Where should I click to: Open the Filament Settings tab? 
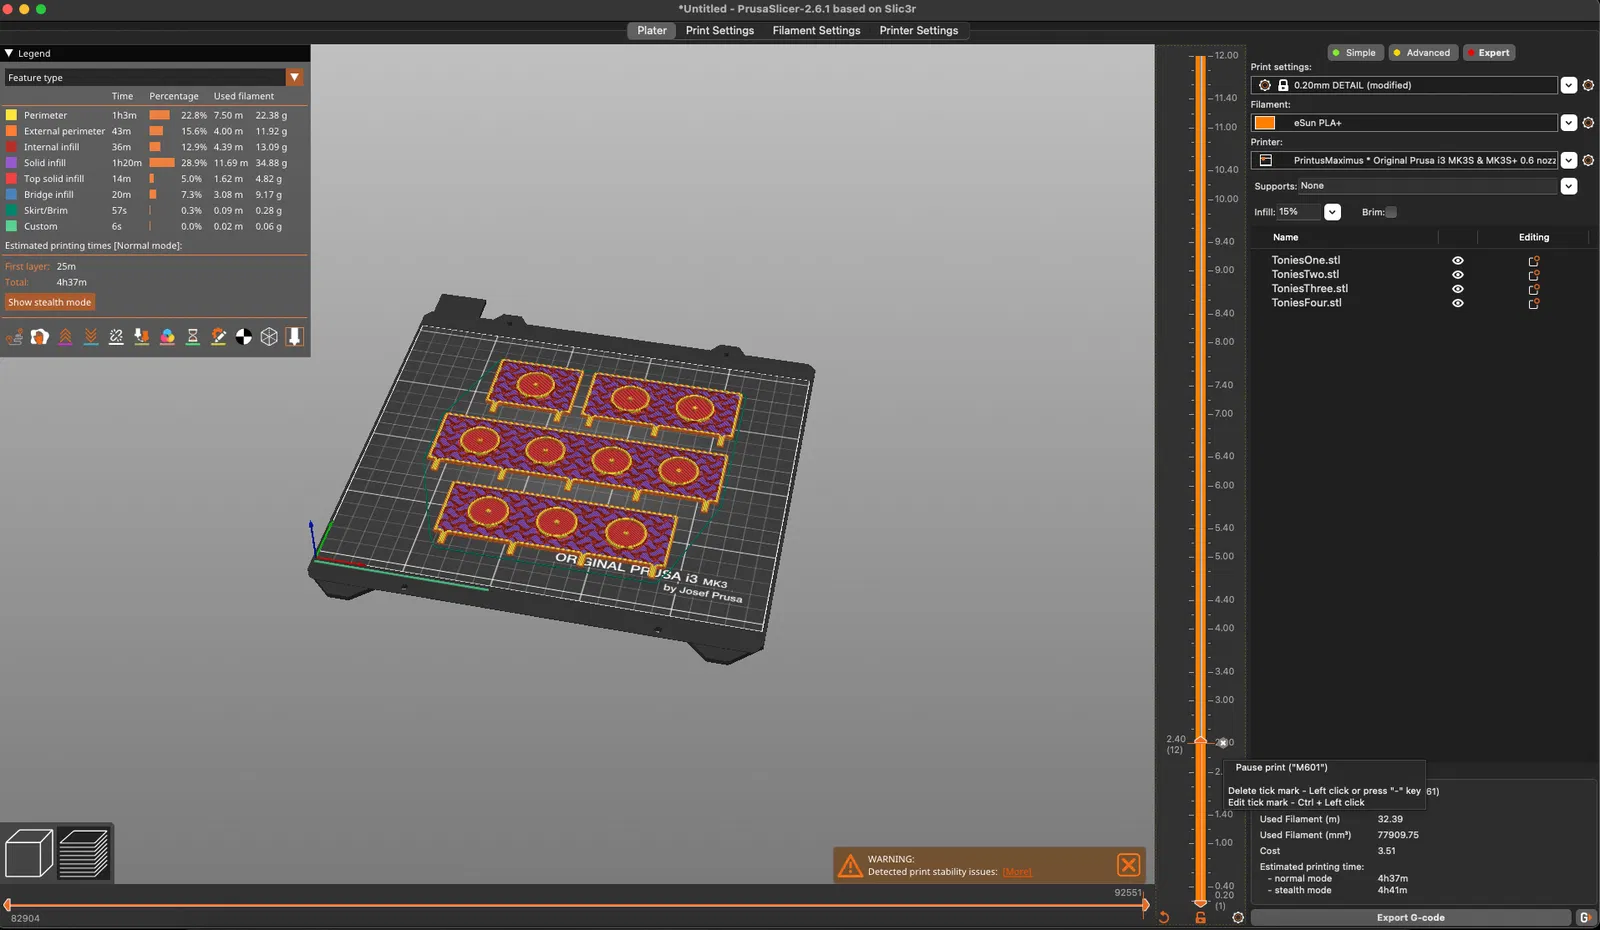[x=816, y=31]
